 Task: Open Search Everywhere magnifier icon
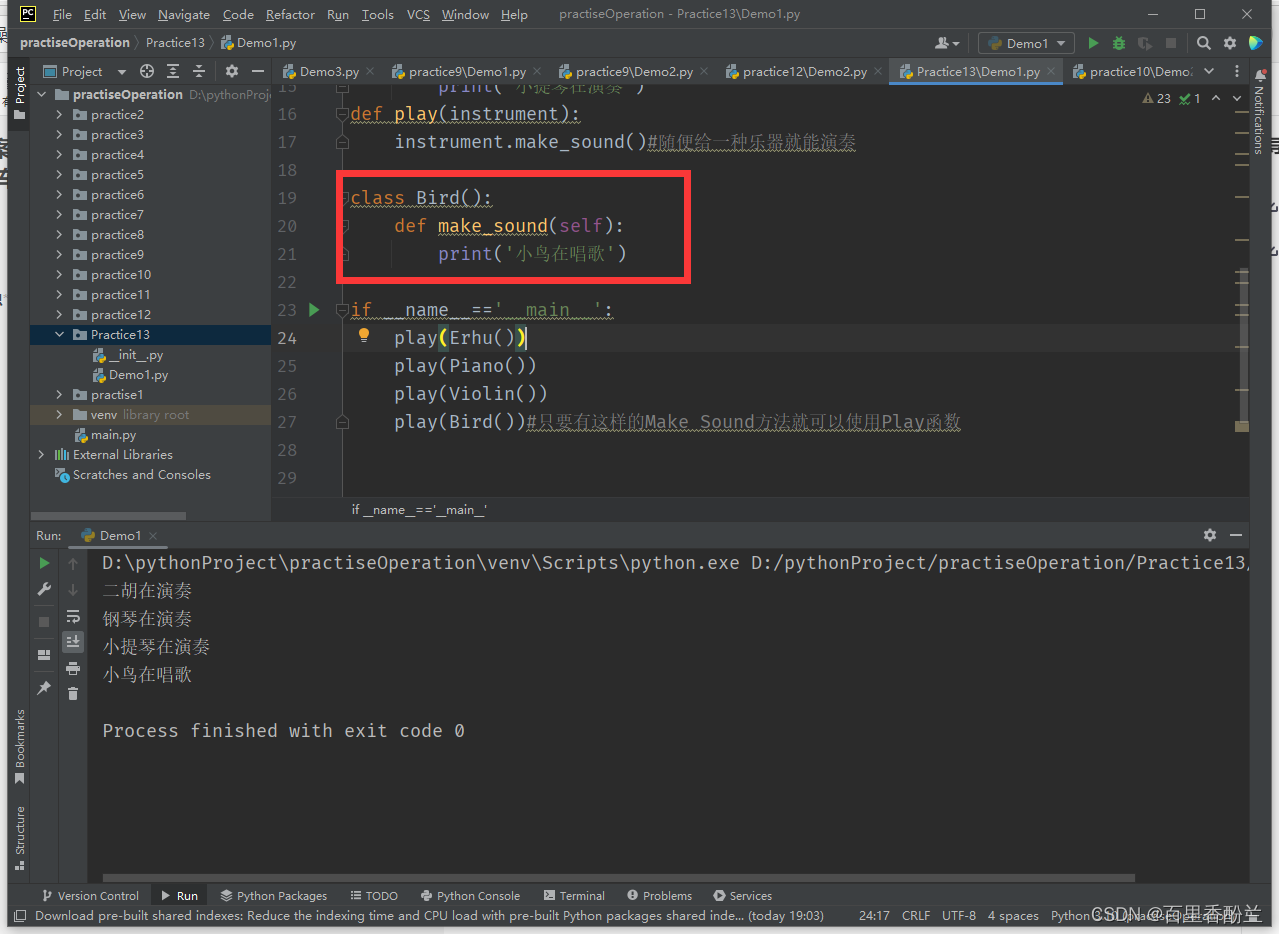click(1204, 43)
